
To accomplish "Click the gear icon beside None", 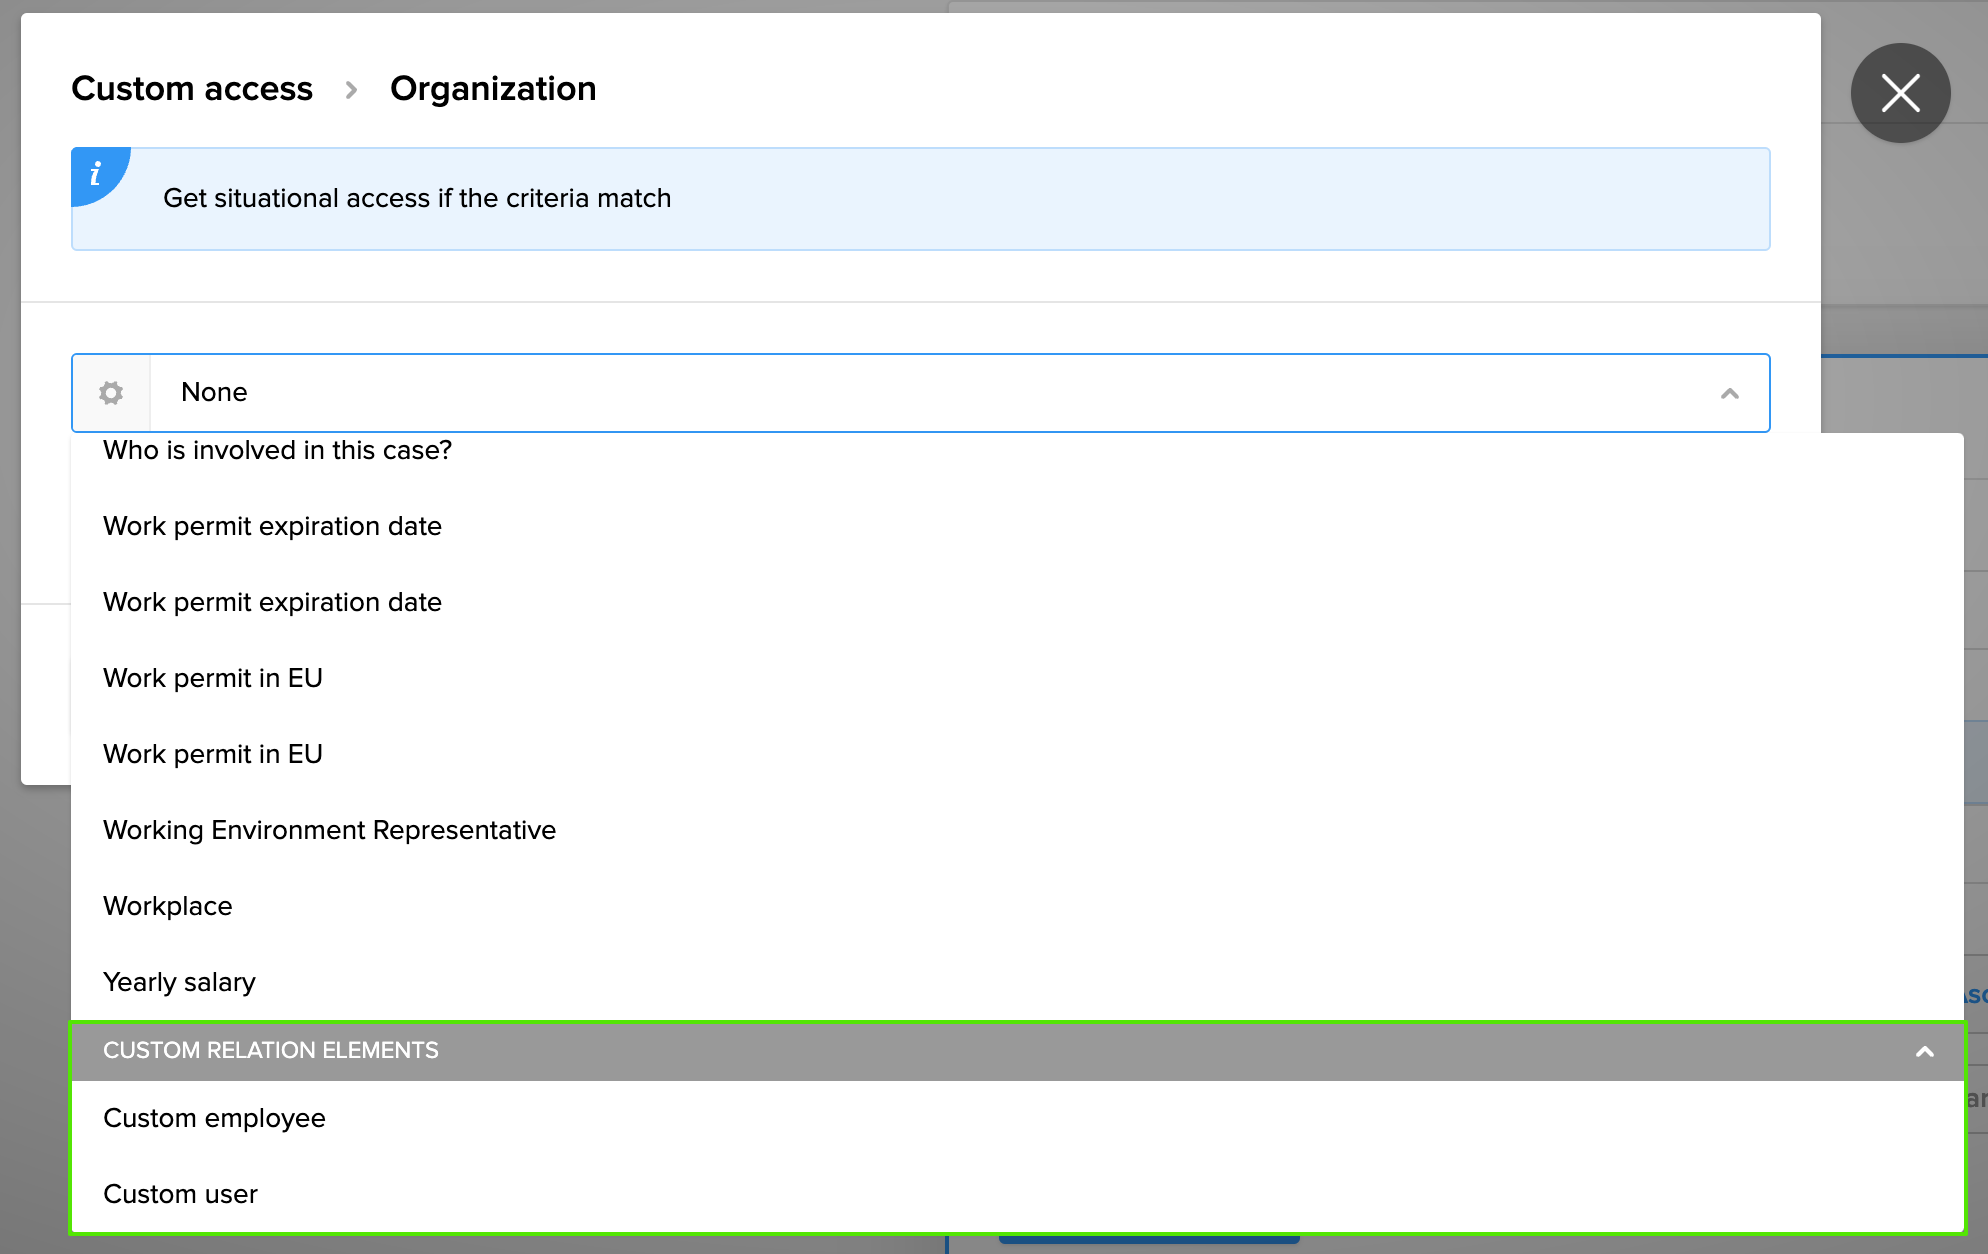I will [x=111, y=393].
